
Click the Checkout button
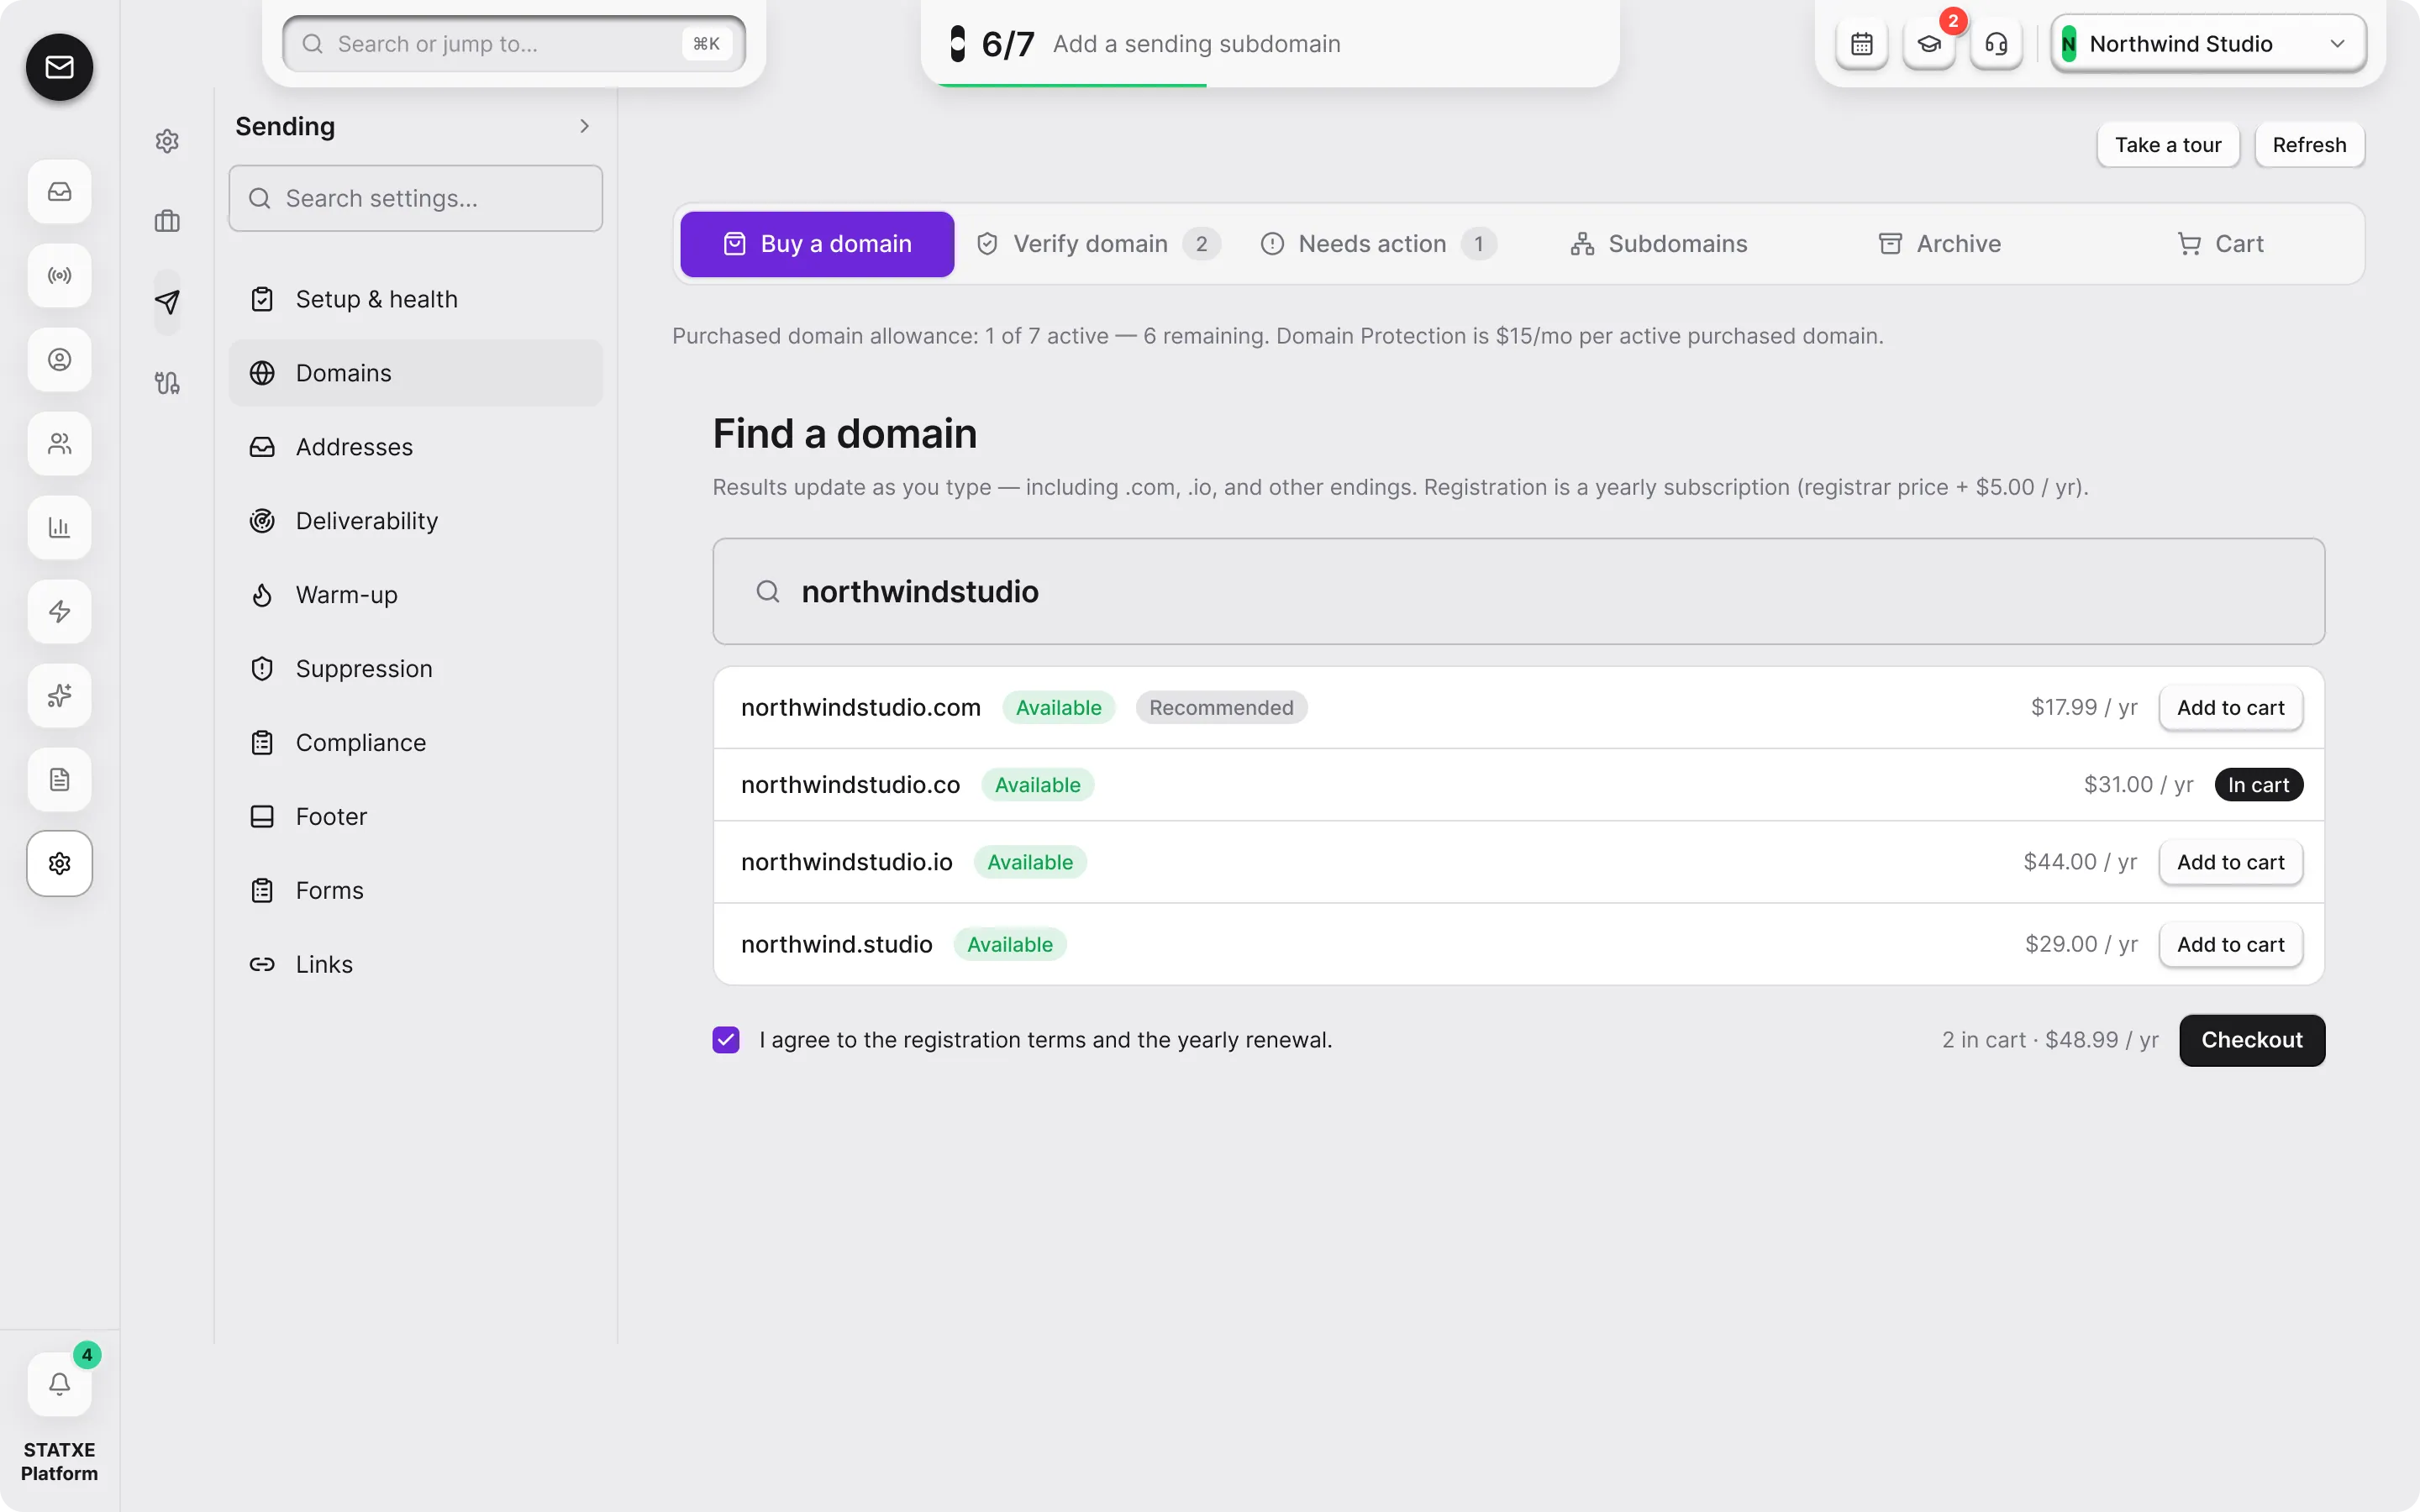(x=2252, y=1040)
